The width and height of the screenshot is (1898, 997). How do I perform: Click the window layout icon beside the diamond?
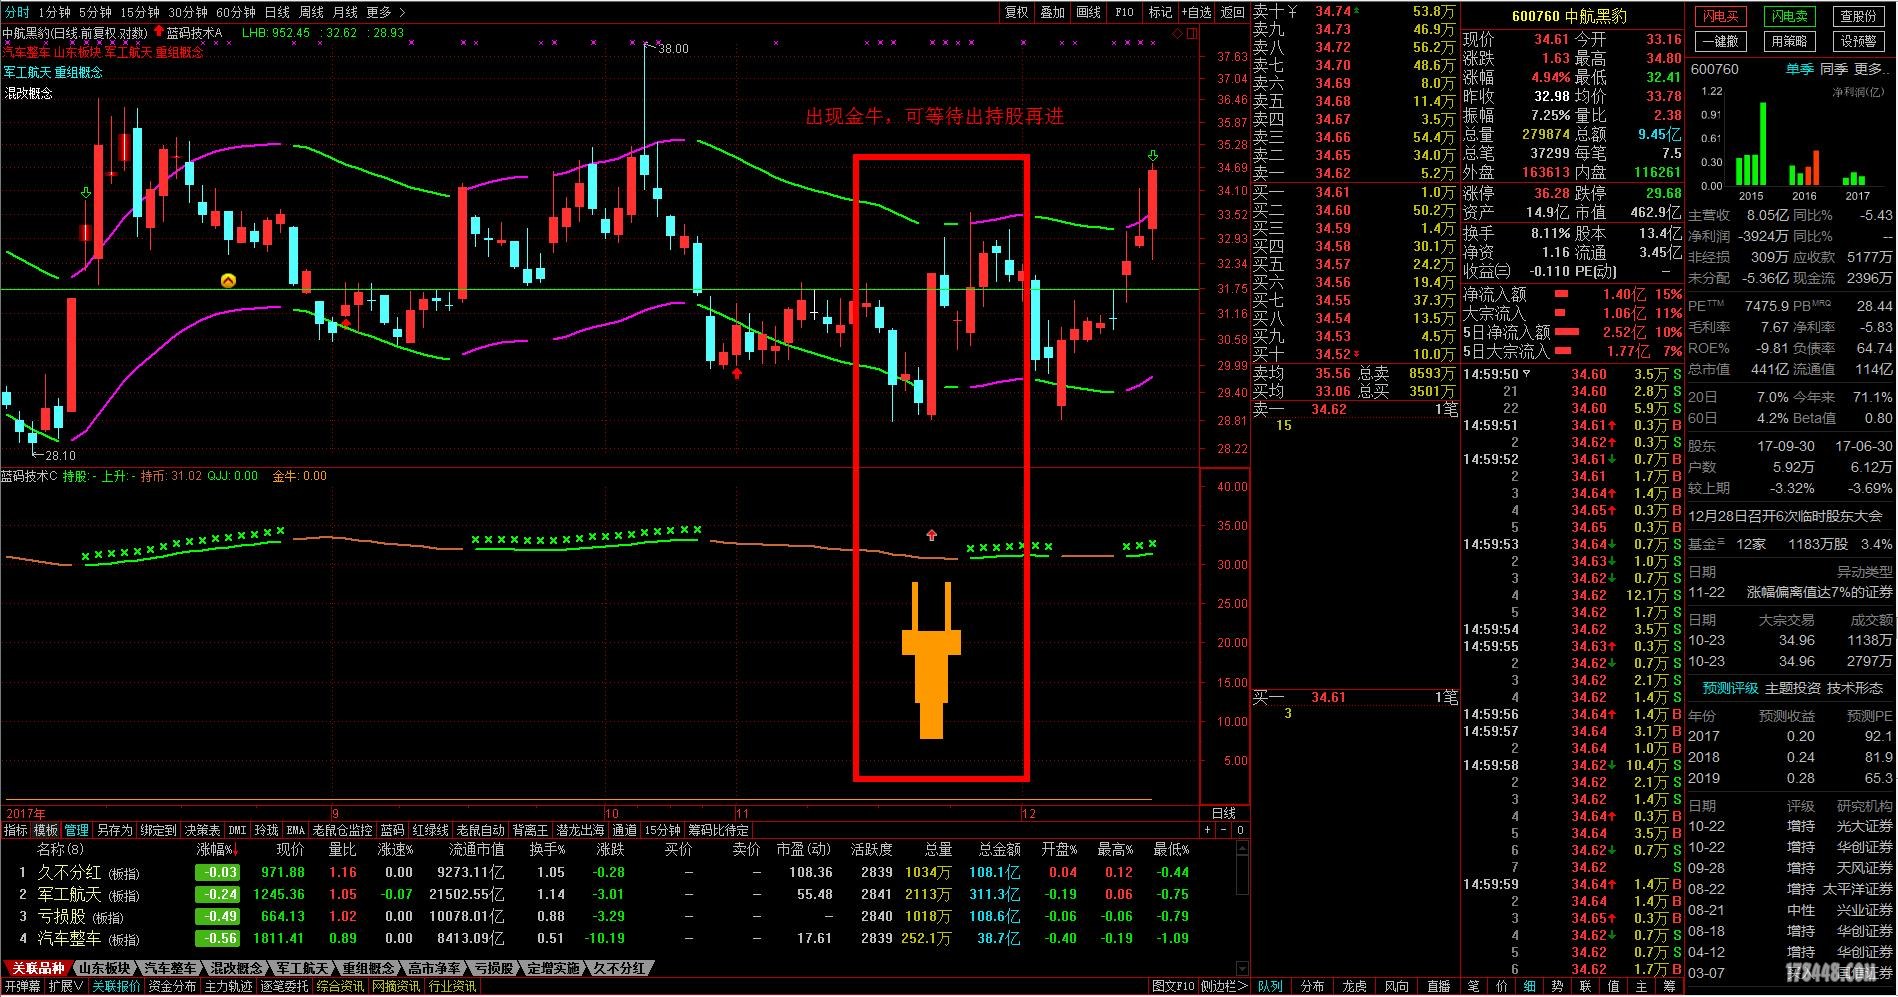tap(1191, 33)
